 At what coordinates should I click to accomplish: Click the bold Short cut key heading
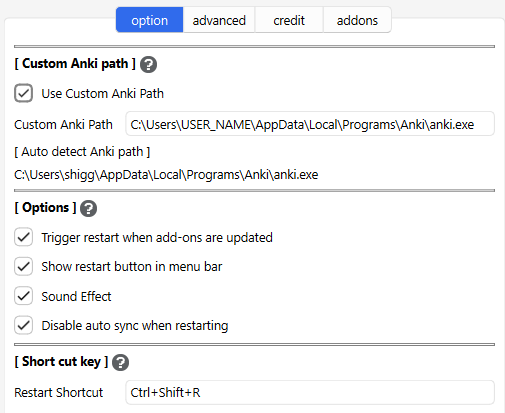(61, 362)
